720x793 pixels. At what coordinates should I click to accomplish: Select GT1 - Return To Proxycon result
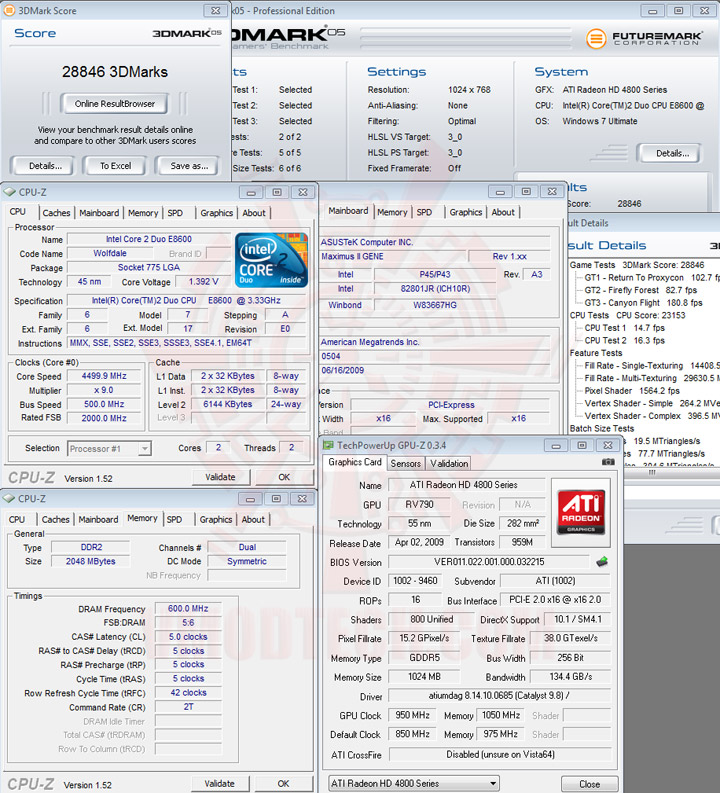[x=652, y=278]
